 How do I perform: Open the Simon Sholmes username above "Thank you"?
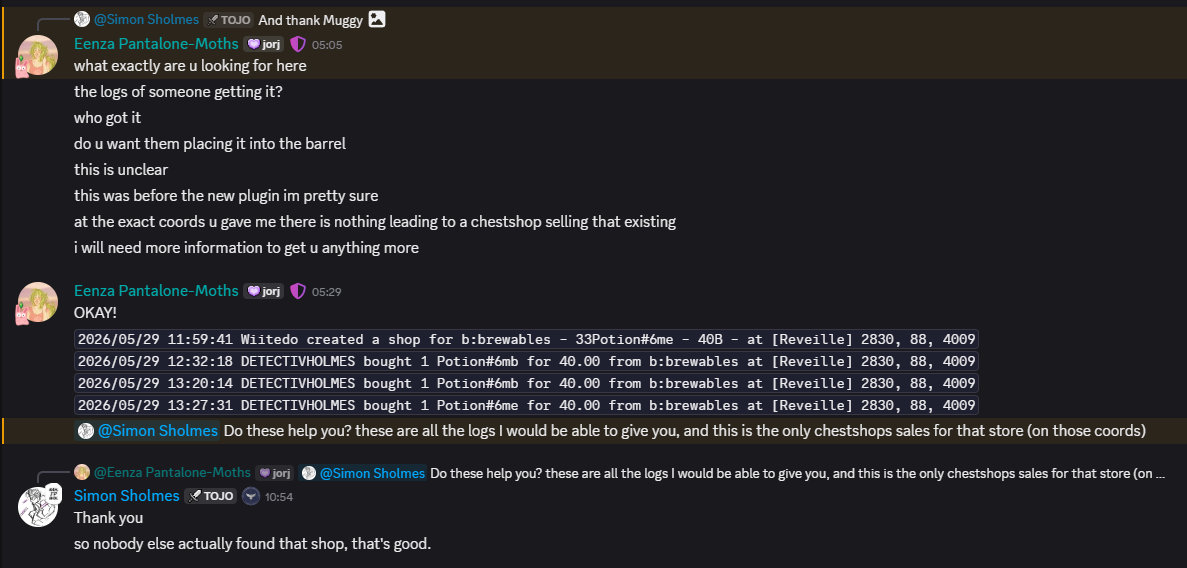coord(126,496)
